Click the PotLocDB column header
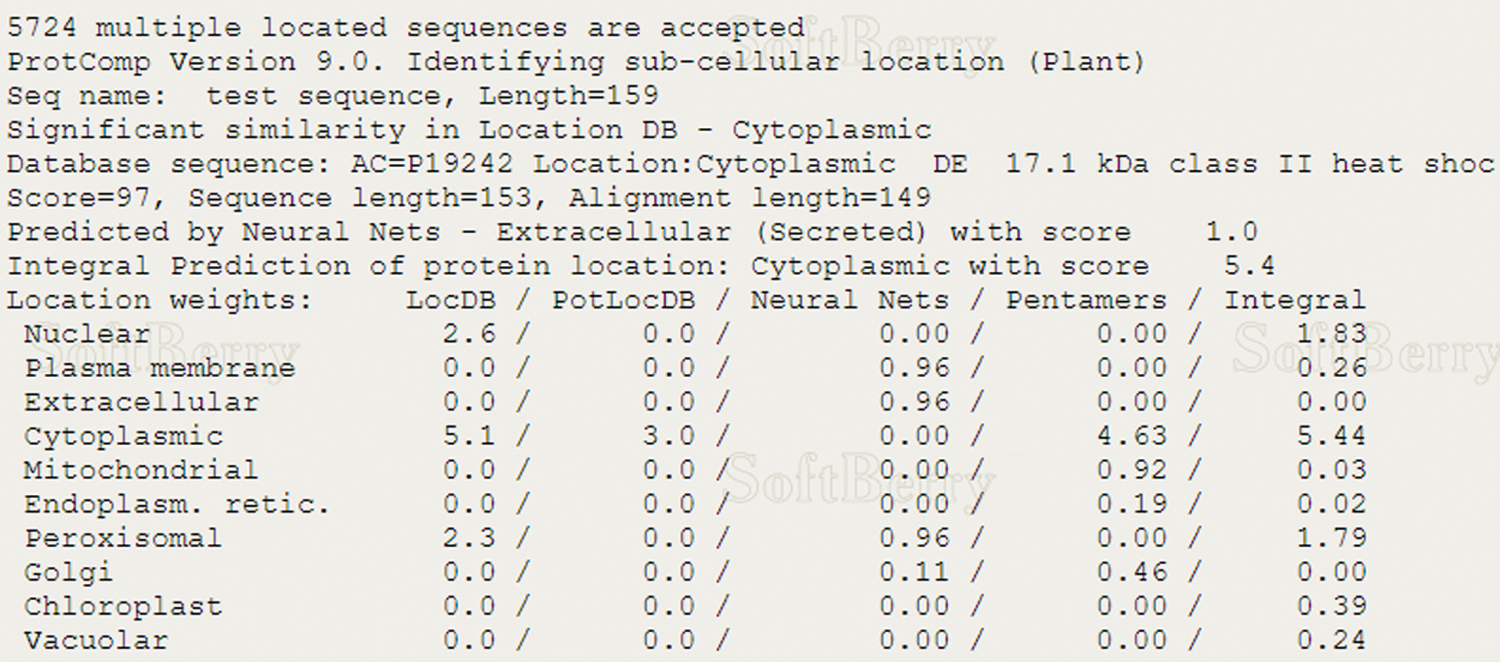Image resolution: width=1500 pixels, height=662 pixels. pyautogui.click(x=624, y=300)
